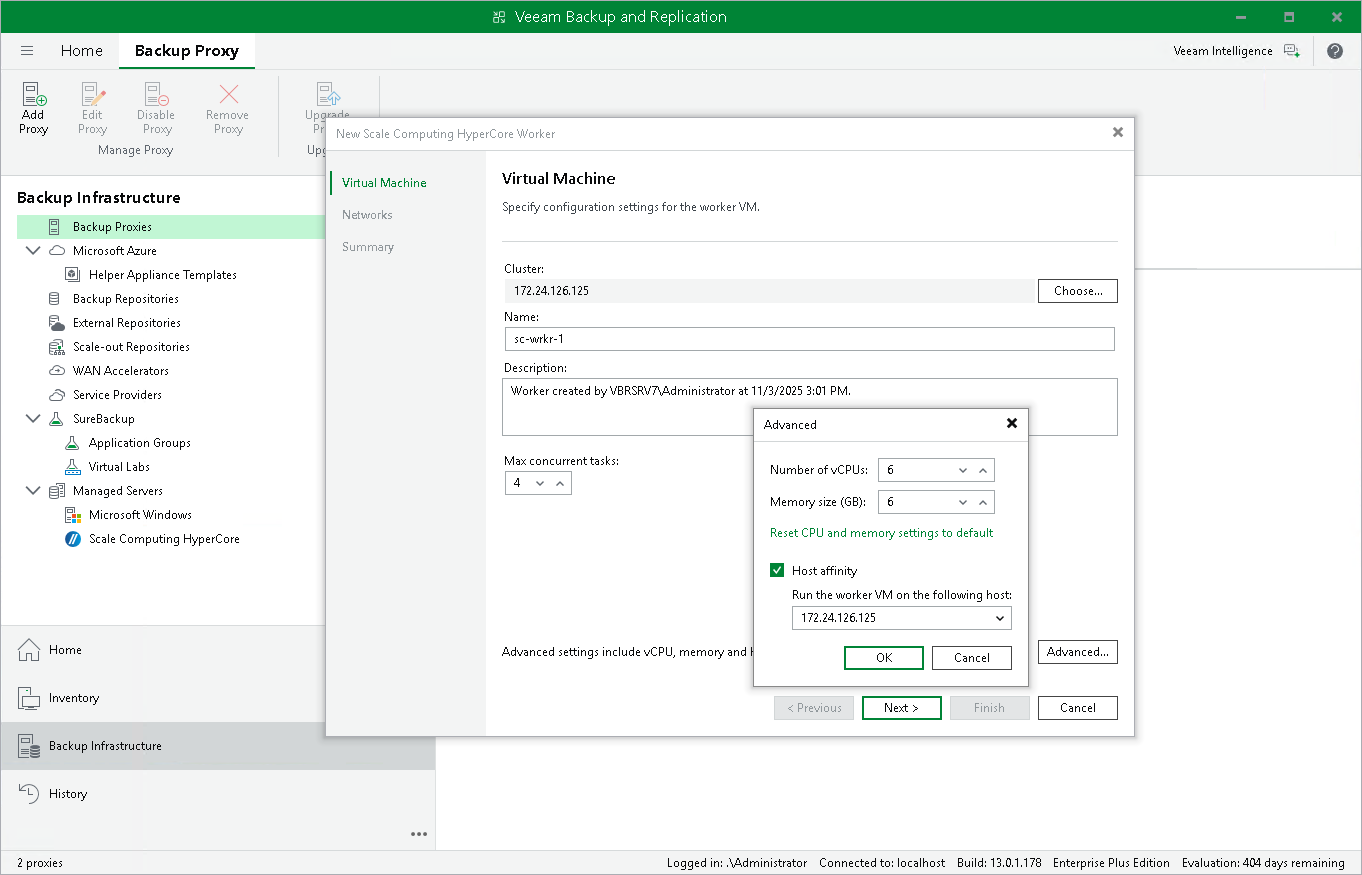Click the Cluster address field
Screen dimensions: 1362x875
click(769, 291)
